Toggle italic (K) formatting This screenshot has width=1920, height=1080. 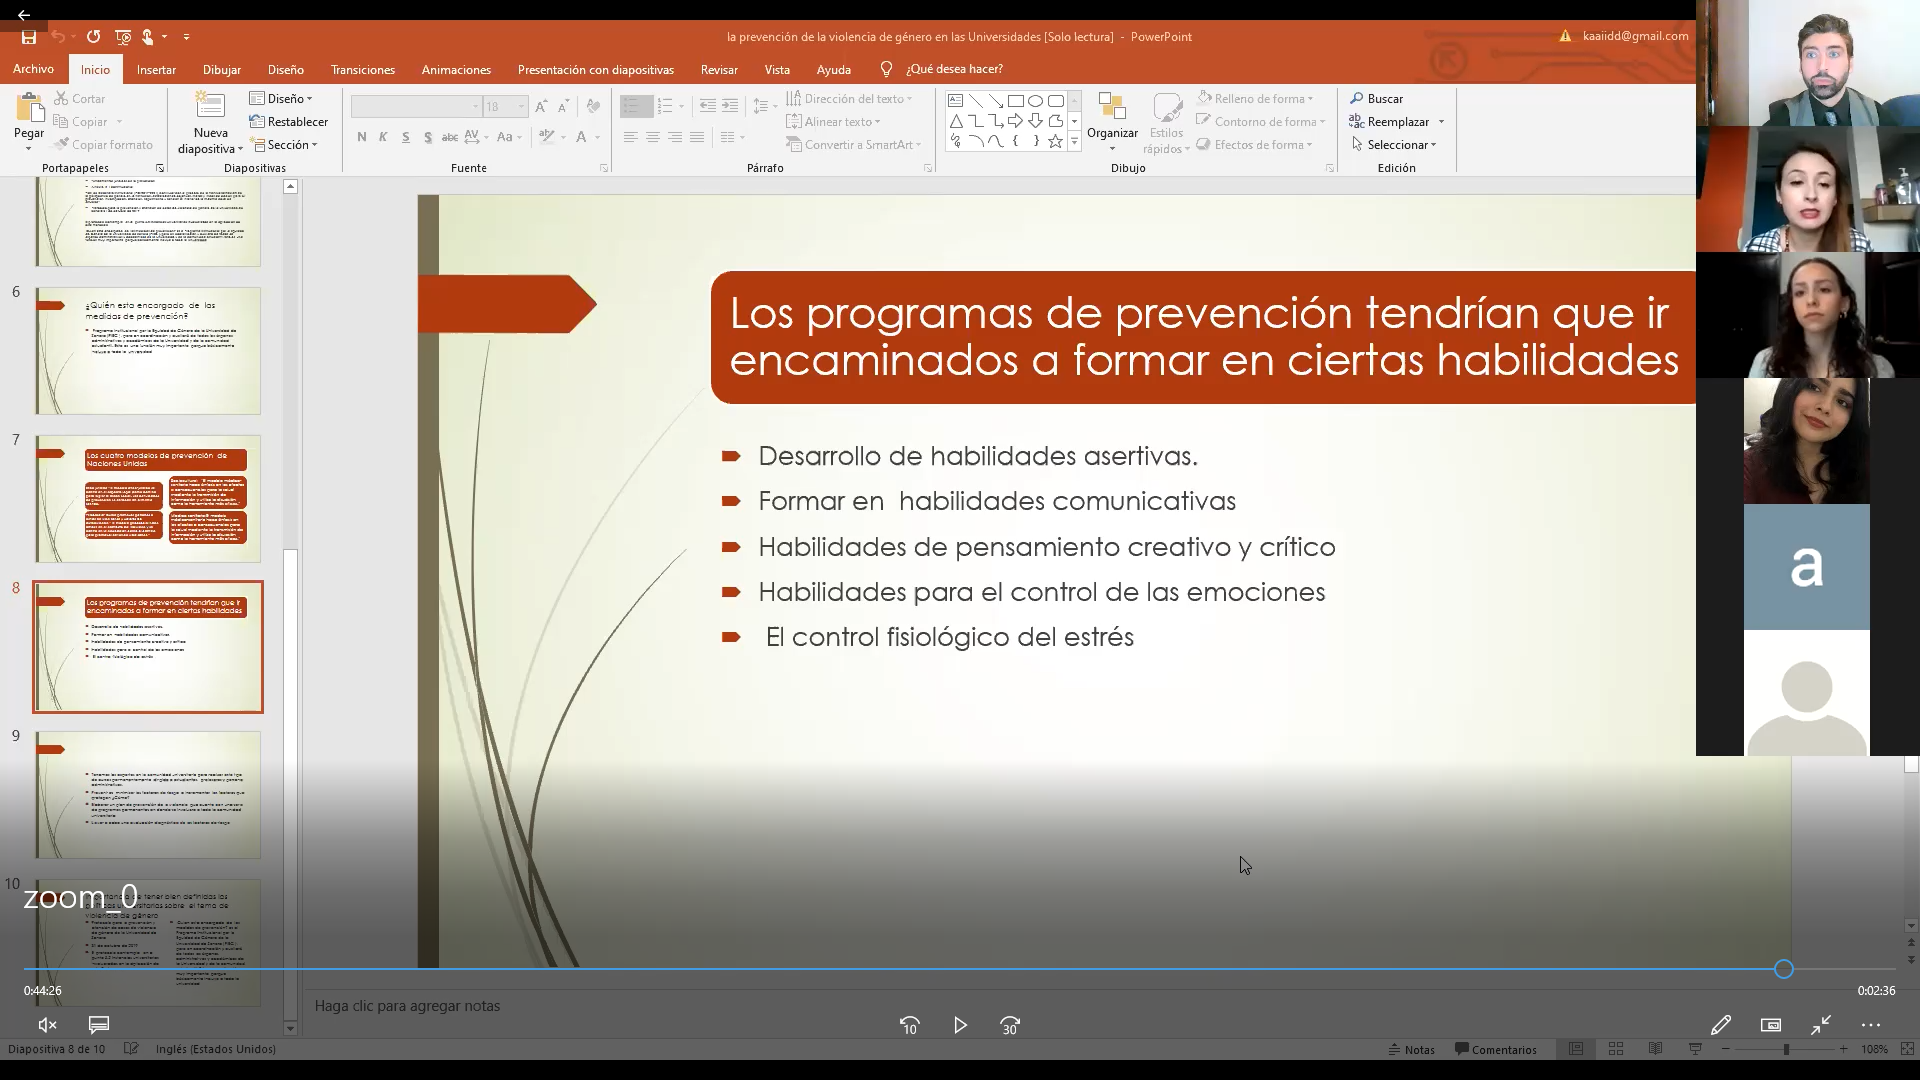[x=383, y=137]
